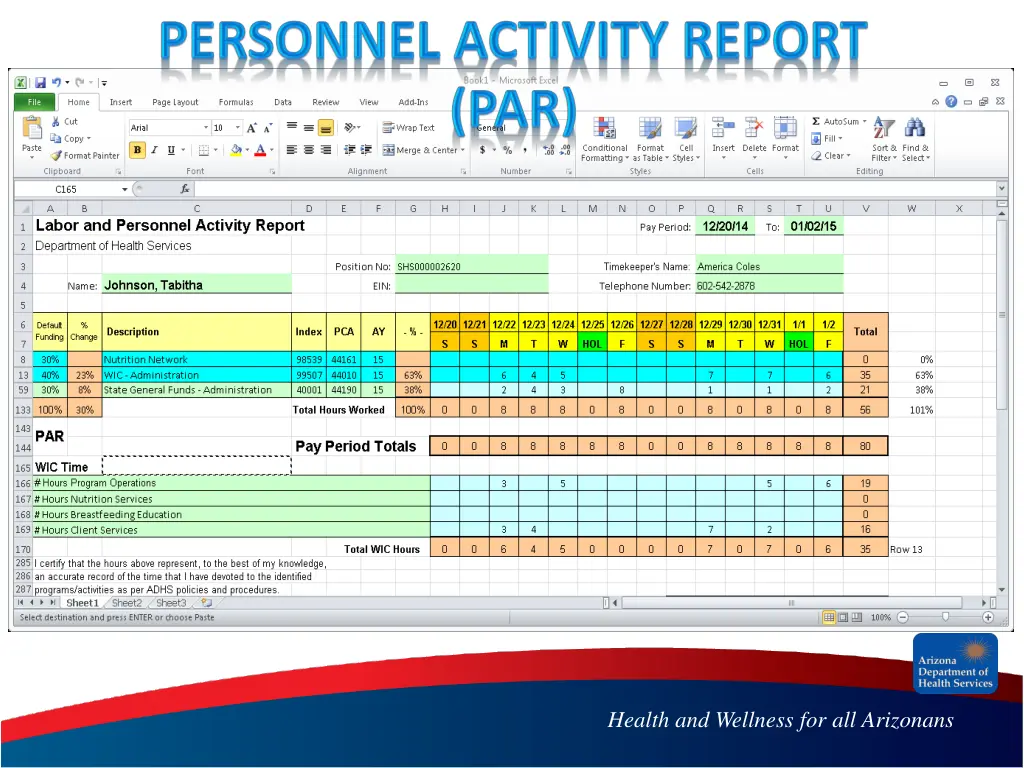This screenshot has width=1024, height=768.
Task: Click the Increase Indent icon
Action: click(x=366, y=150)
